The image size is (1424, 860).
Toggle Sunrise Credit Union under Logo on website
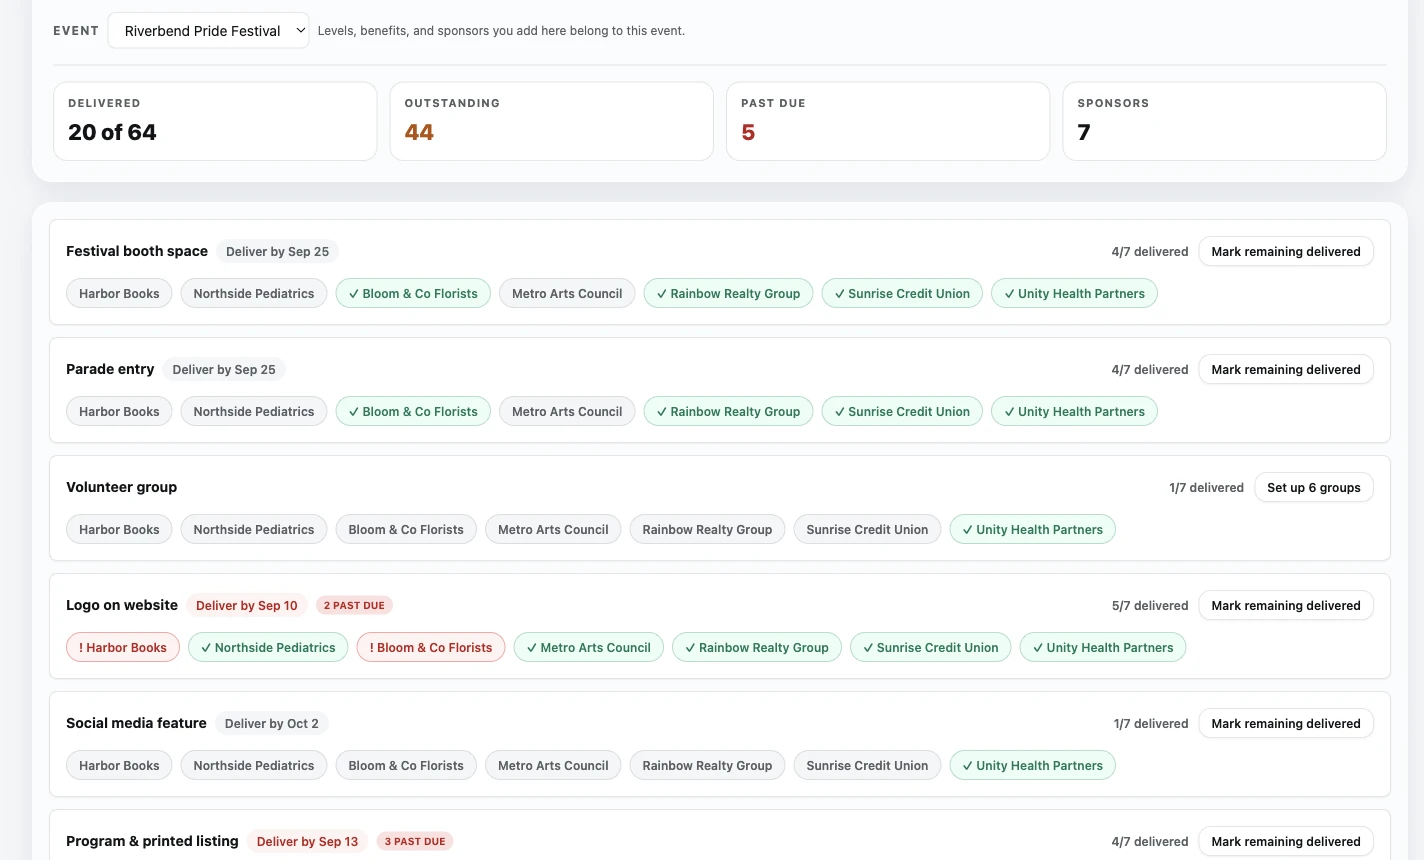931,648
